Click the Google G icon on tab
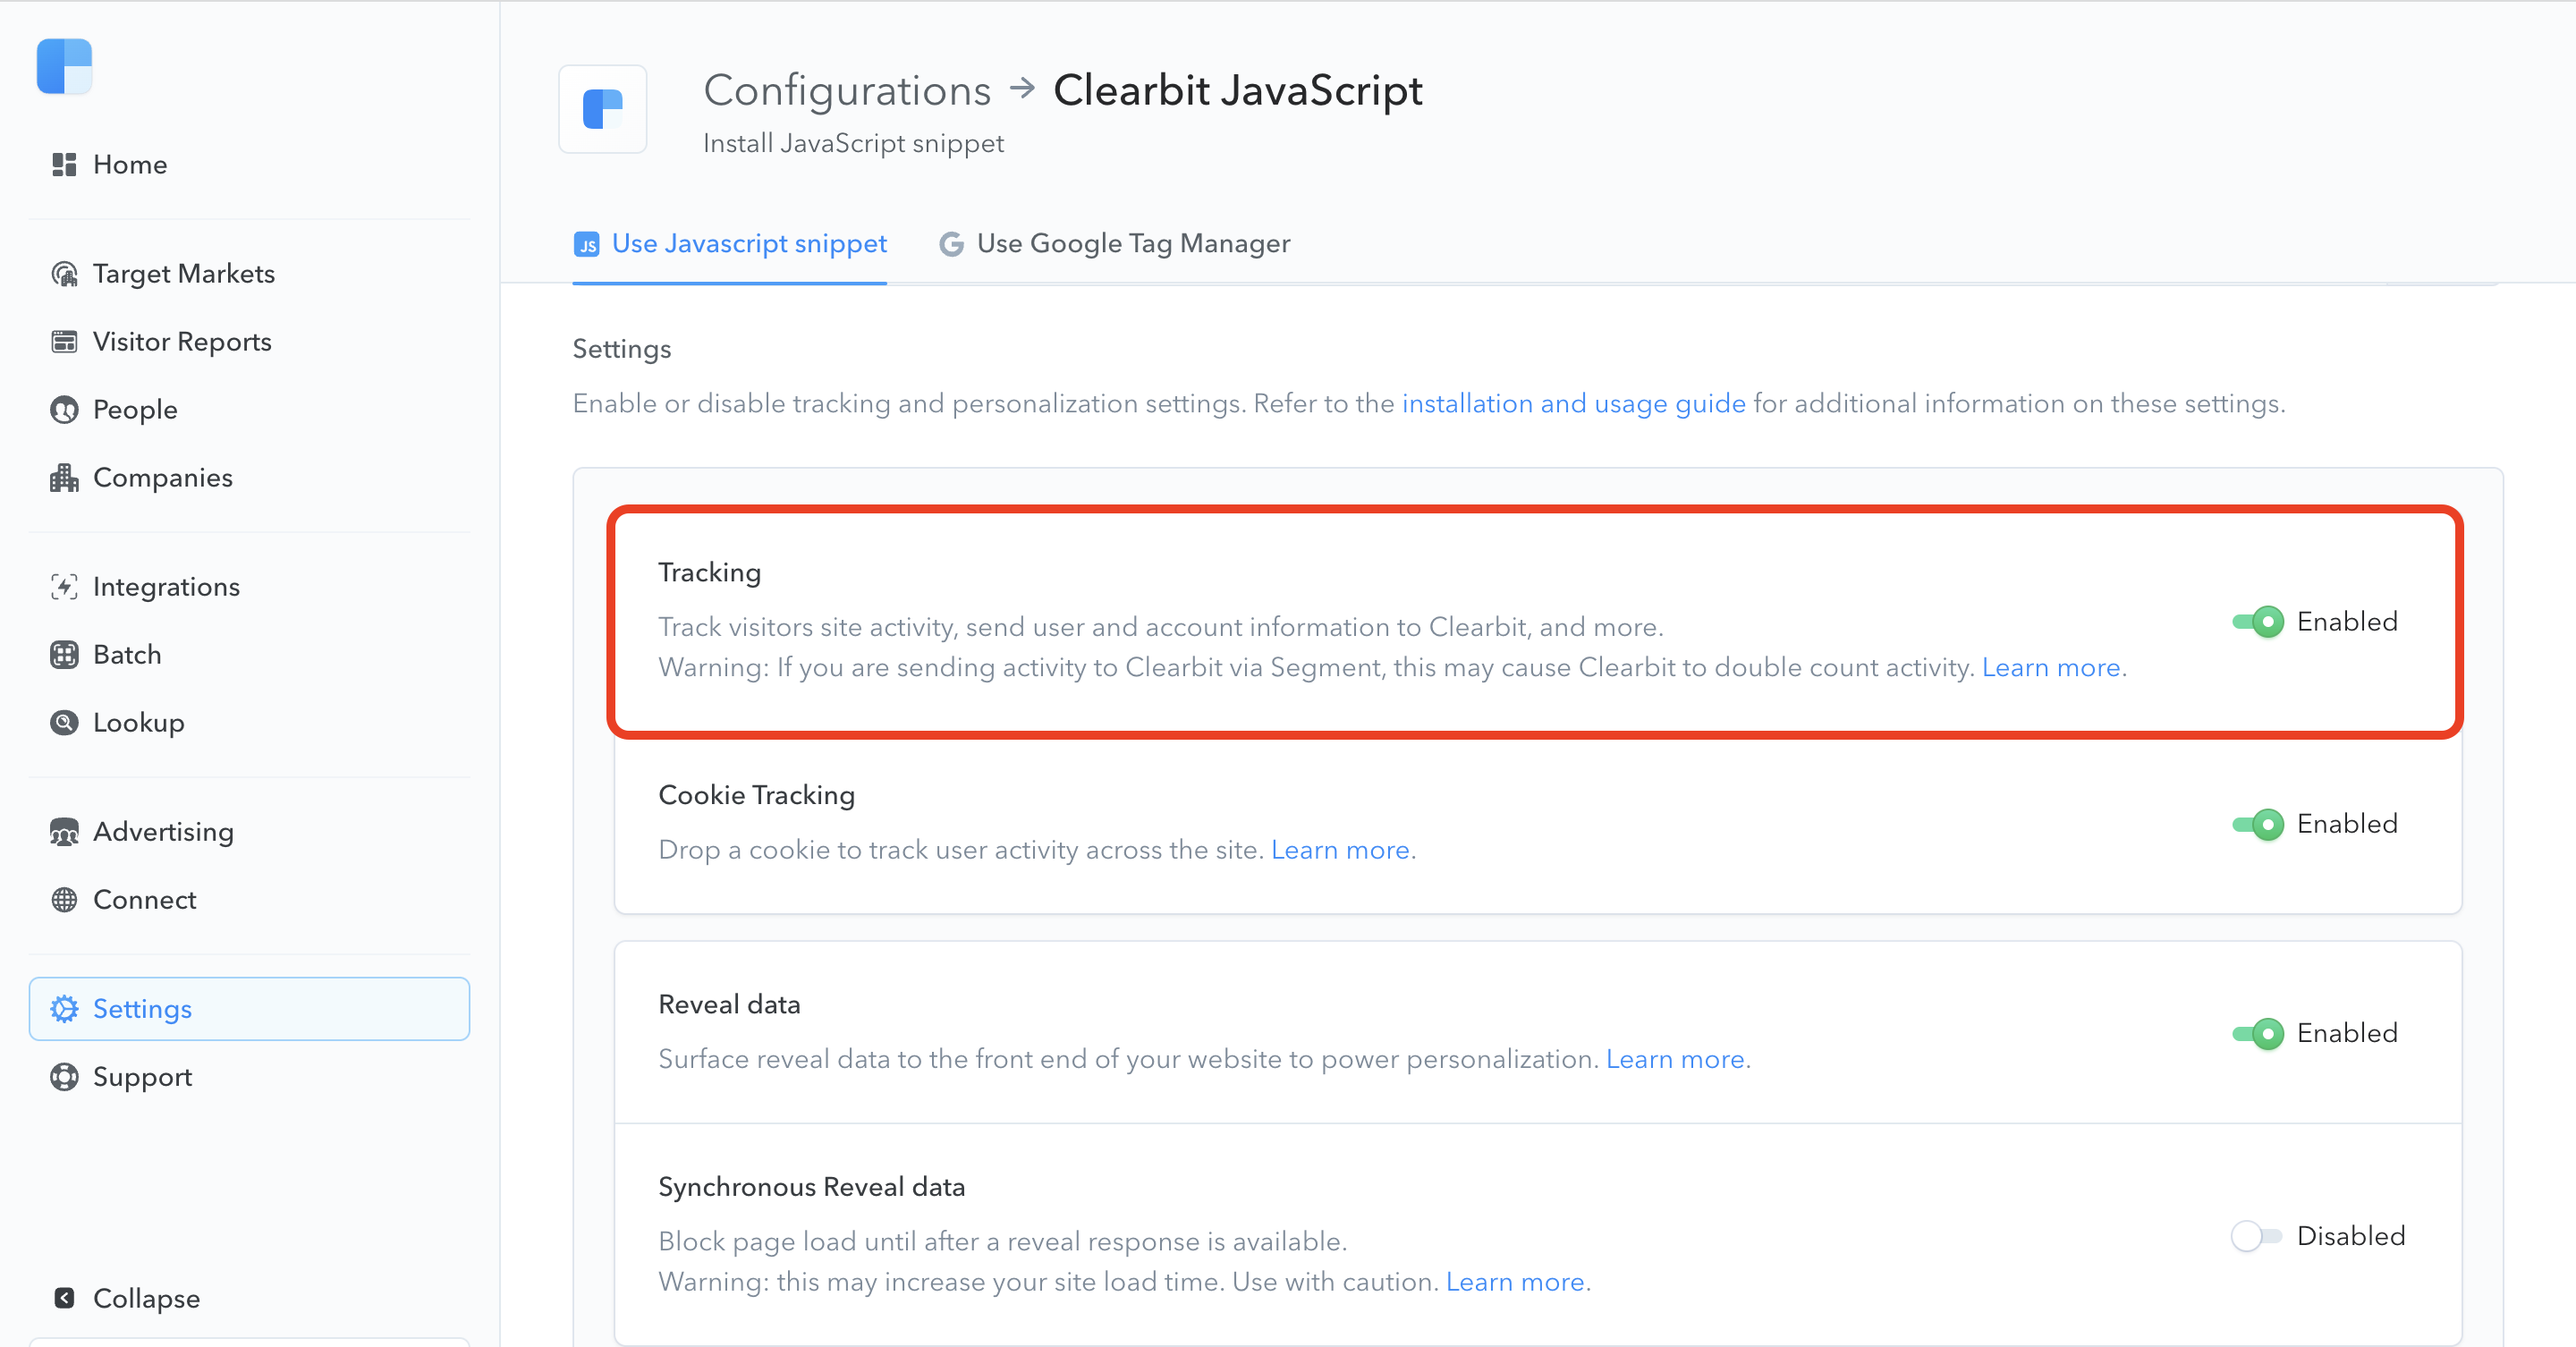Image resolution: width=2576 pixels, height=1347 pixels. (951, 244)
